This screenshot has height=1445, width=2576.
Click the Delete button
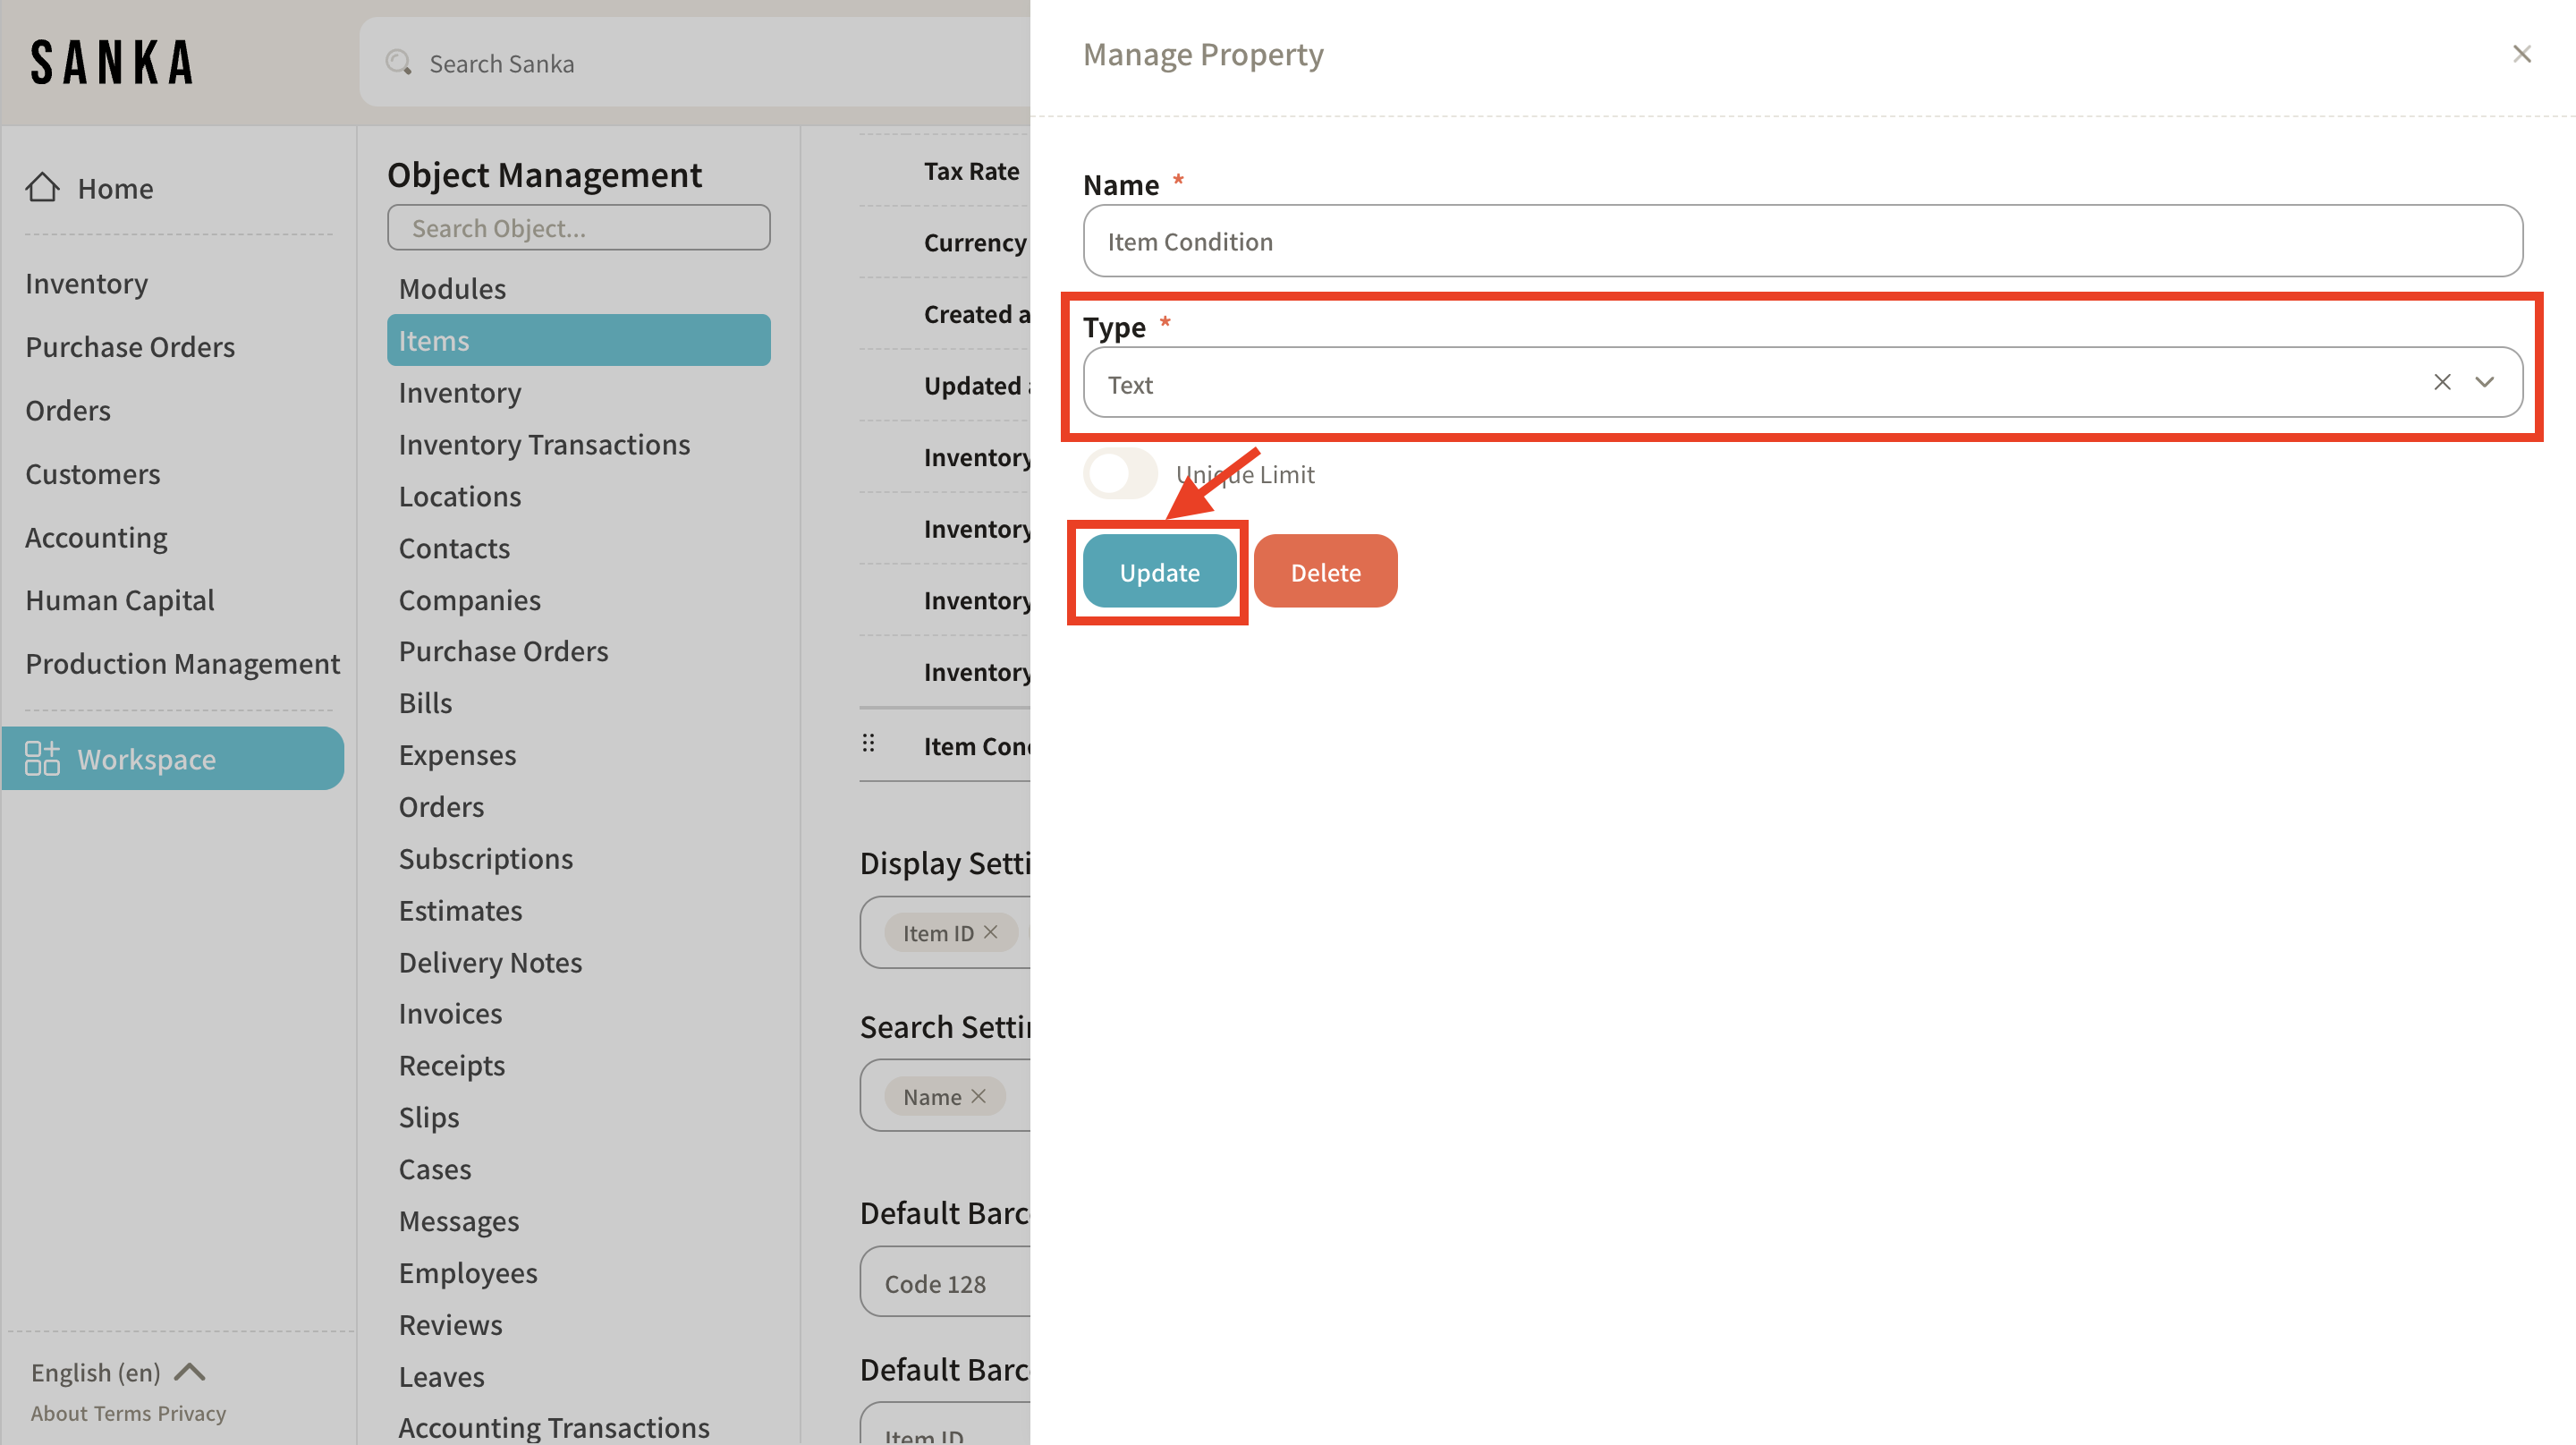[x=1324, y=571]
